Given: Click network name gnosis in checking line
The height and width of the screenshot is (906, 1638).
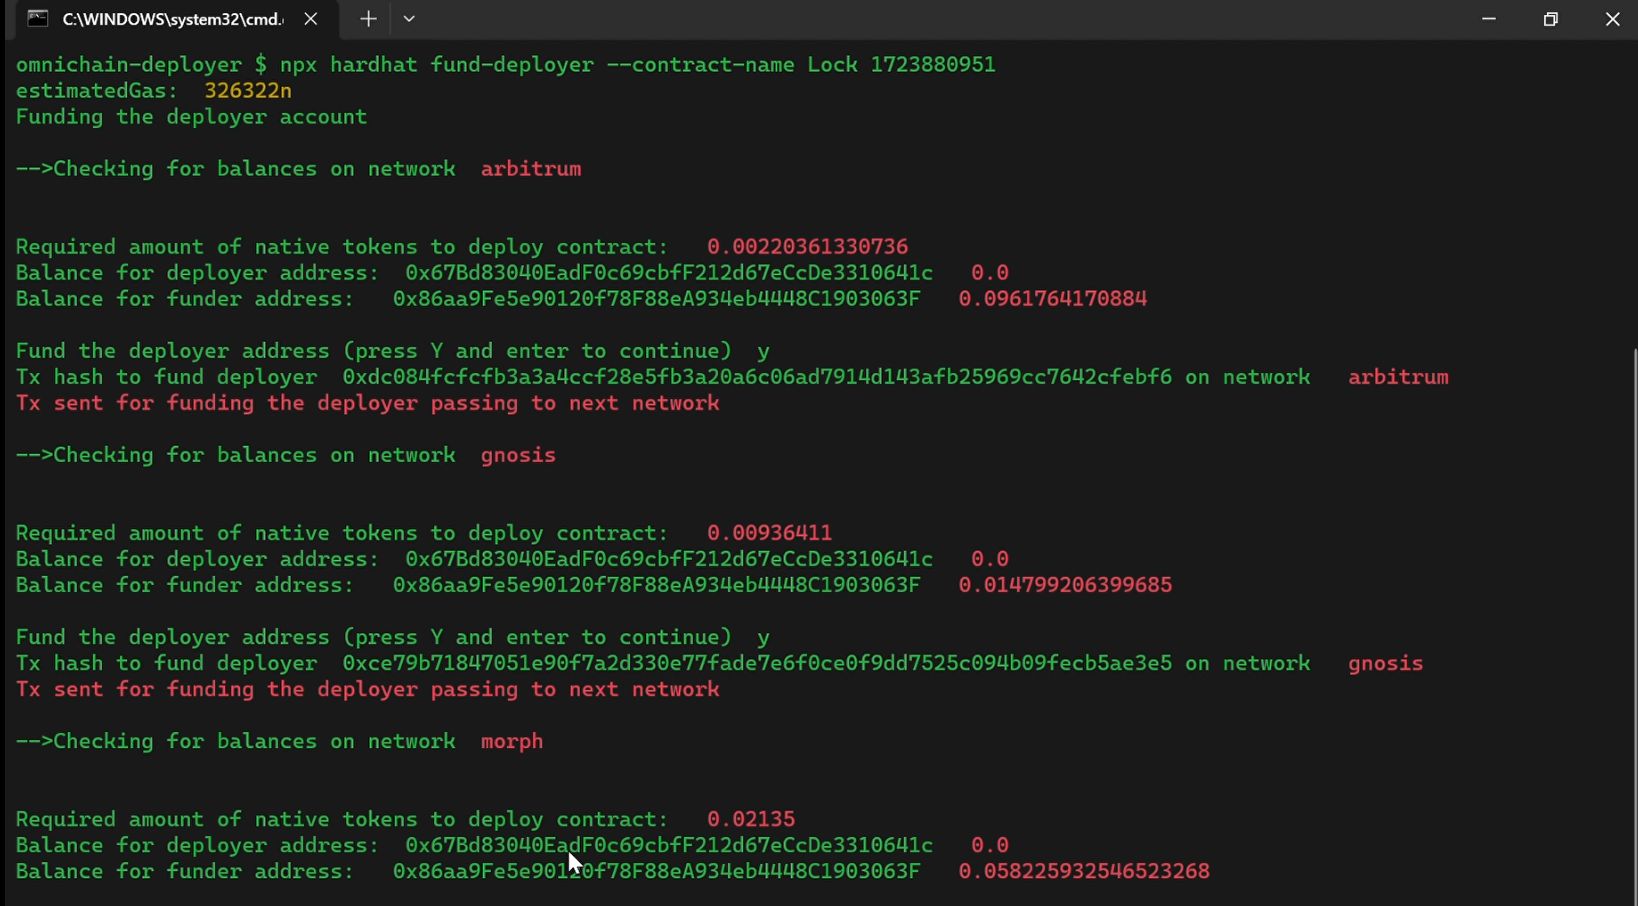Looking at the screenshot, I should tap(518, 455).
